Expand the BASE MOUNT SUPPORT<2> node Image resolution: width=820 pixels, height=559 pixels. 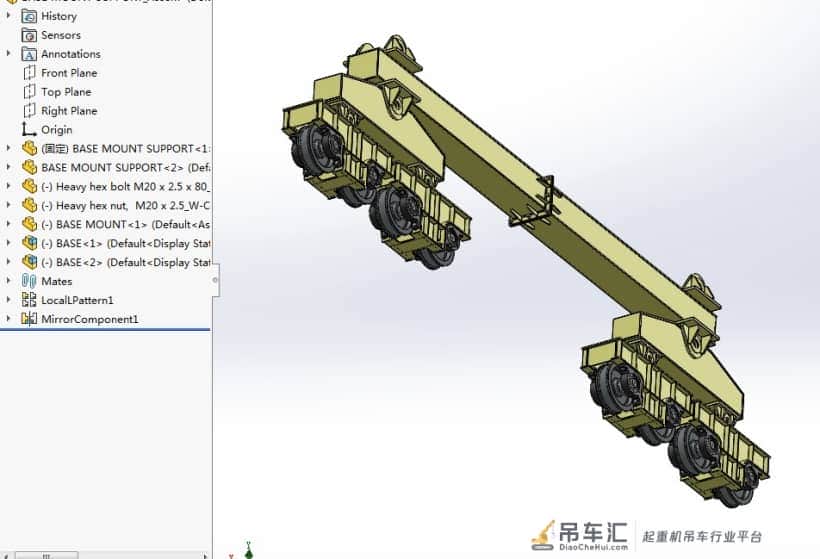[8, 167]
